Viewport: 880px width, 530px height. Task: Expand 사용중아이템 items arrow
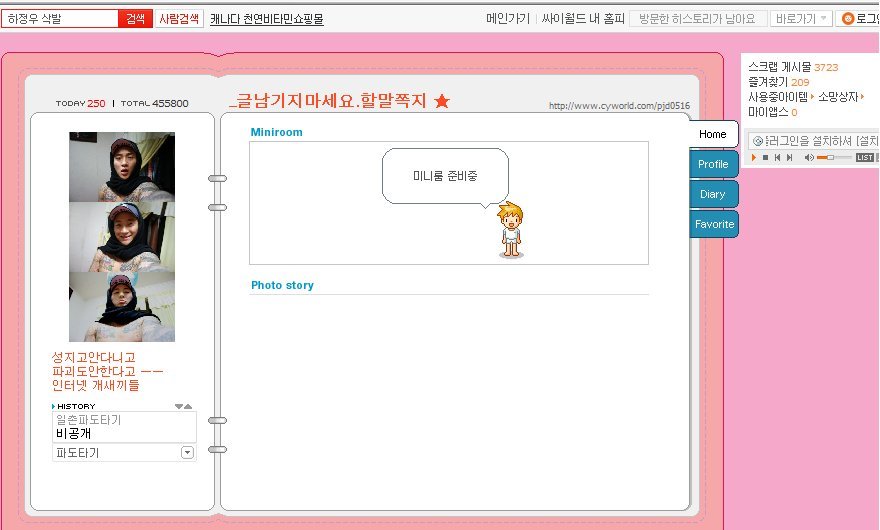click(812, 97)
